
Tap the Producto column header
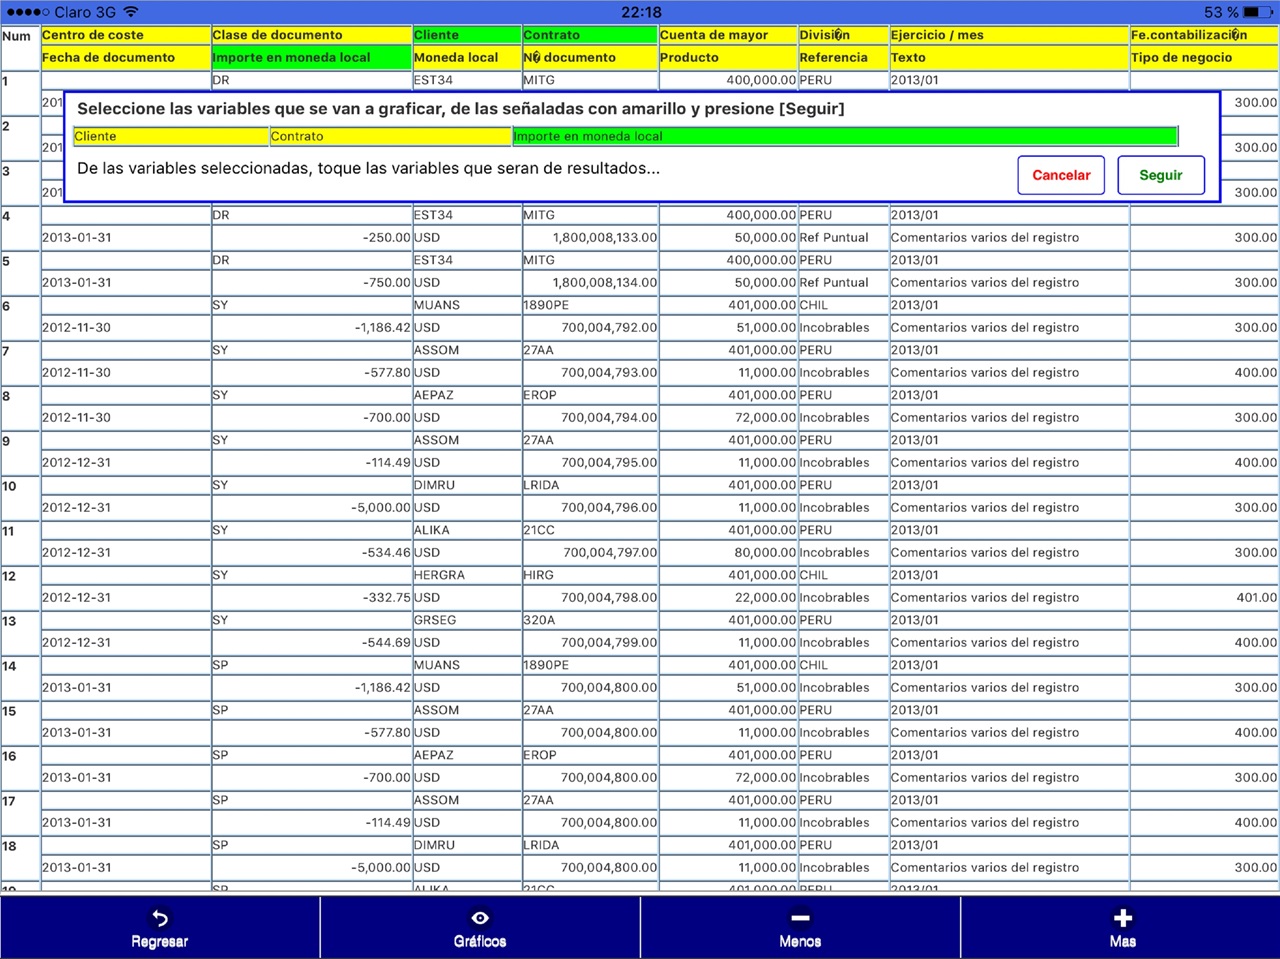point(728,58)
